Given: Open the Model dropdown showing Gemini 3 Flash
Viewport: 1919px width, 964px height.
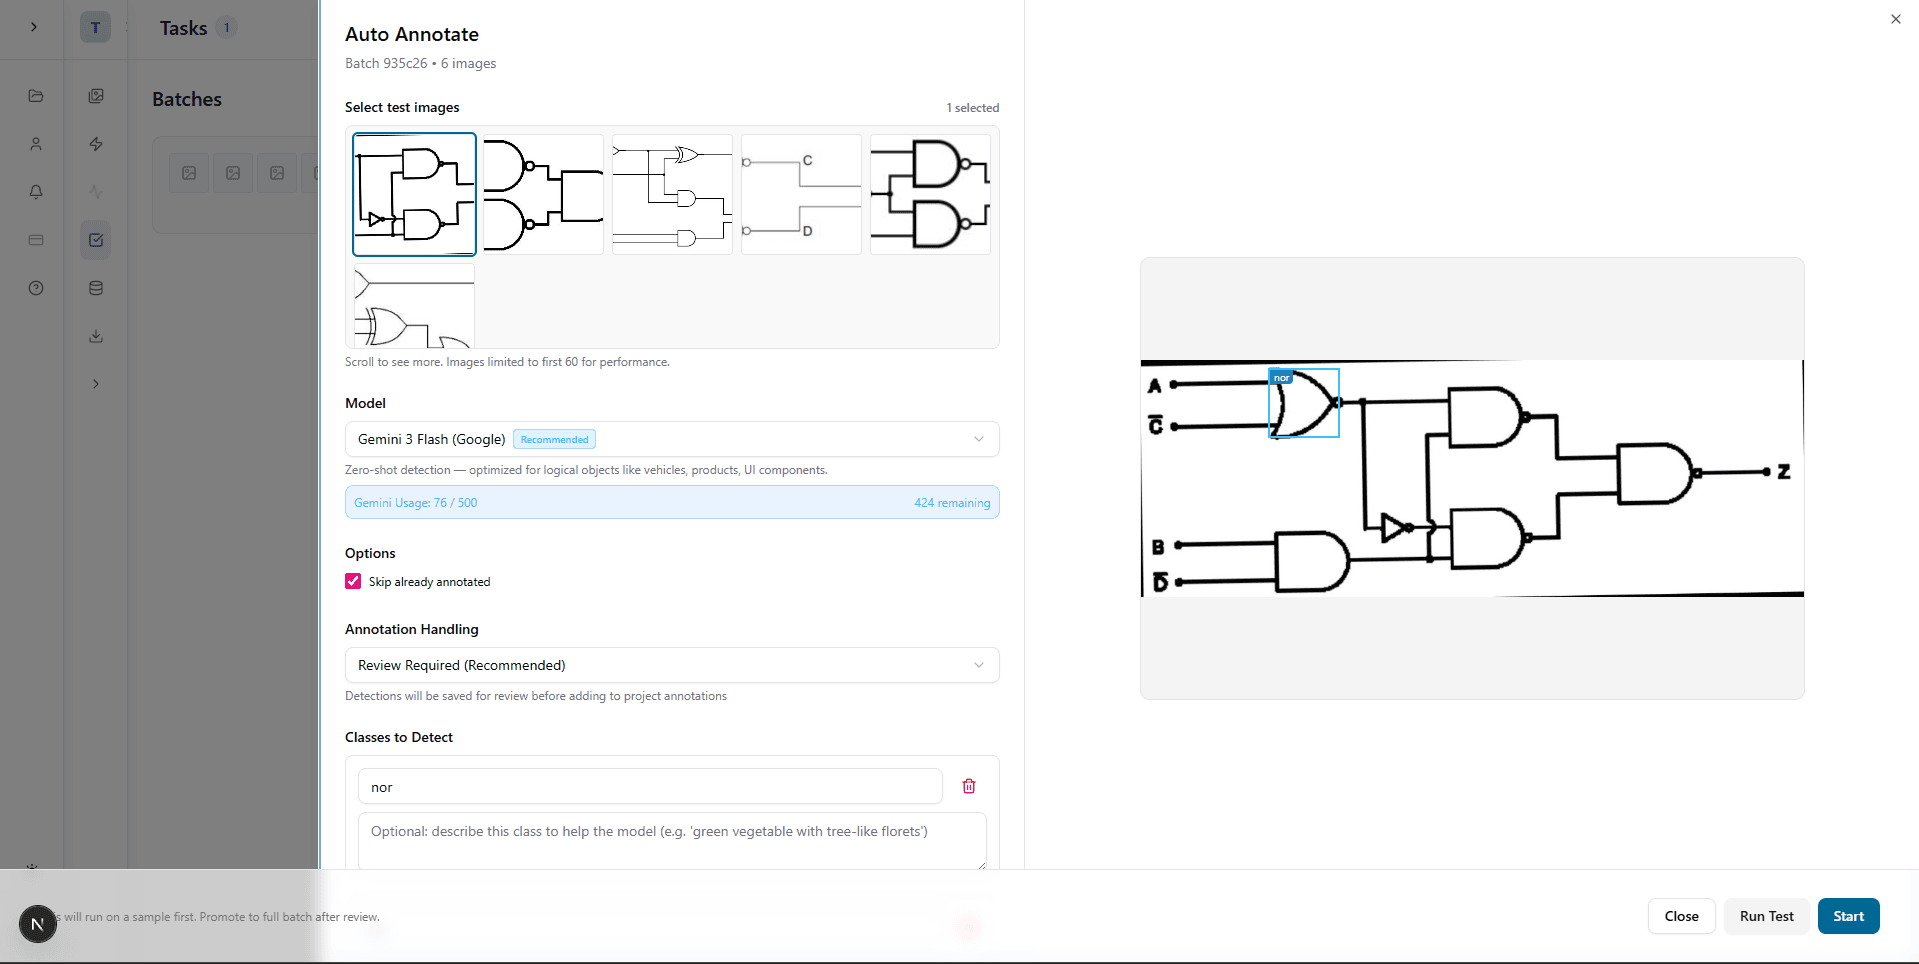Looking at the screenshot, I should pyautogui.click(x=671, y=439).
